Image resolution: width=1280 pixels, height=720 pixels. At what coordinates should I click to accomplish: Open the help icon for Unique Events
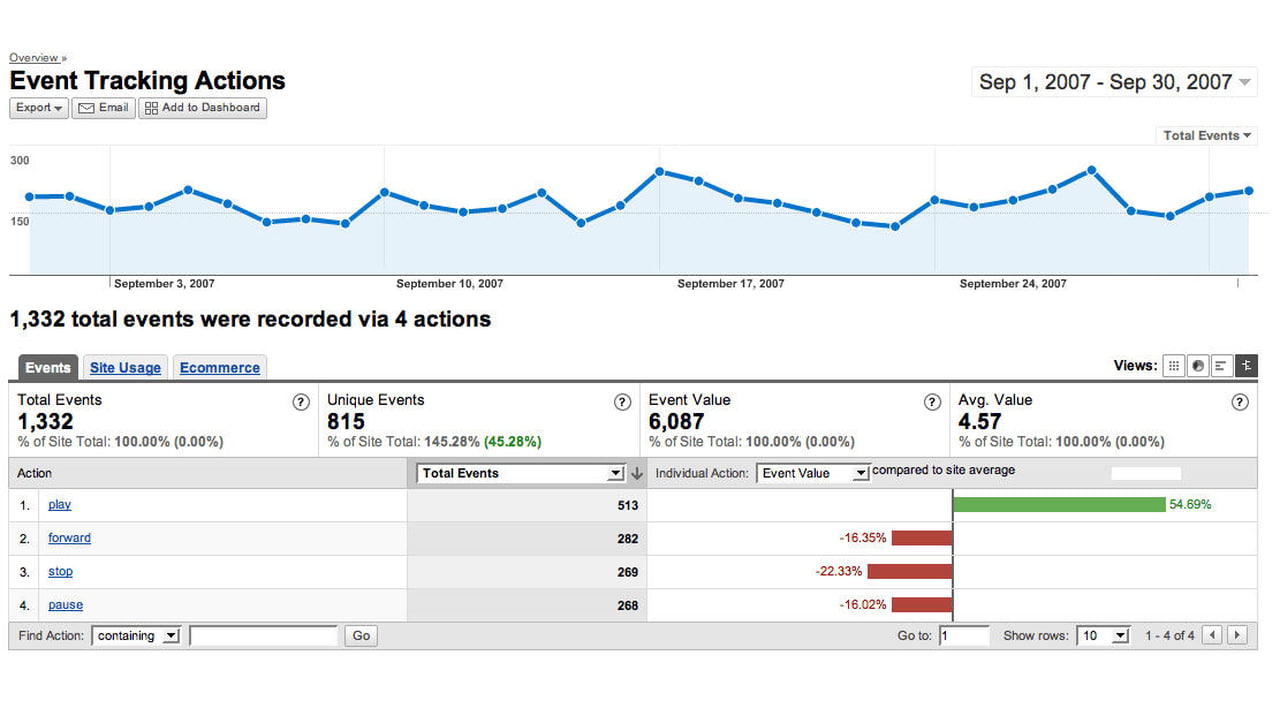622,402
